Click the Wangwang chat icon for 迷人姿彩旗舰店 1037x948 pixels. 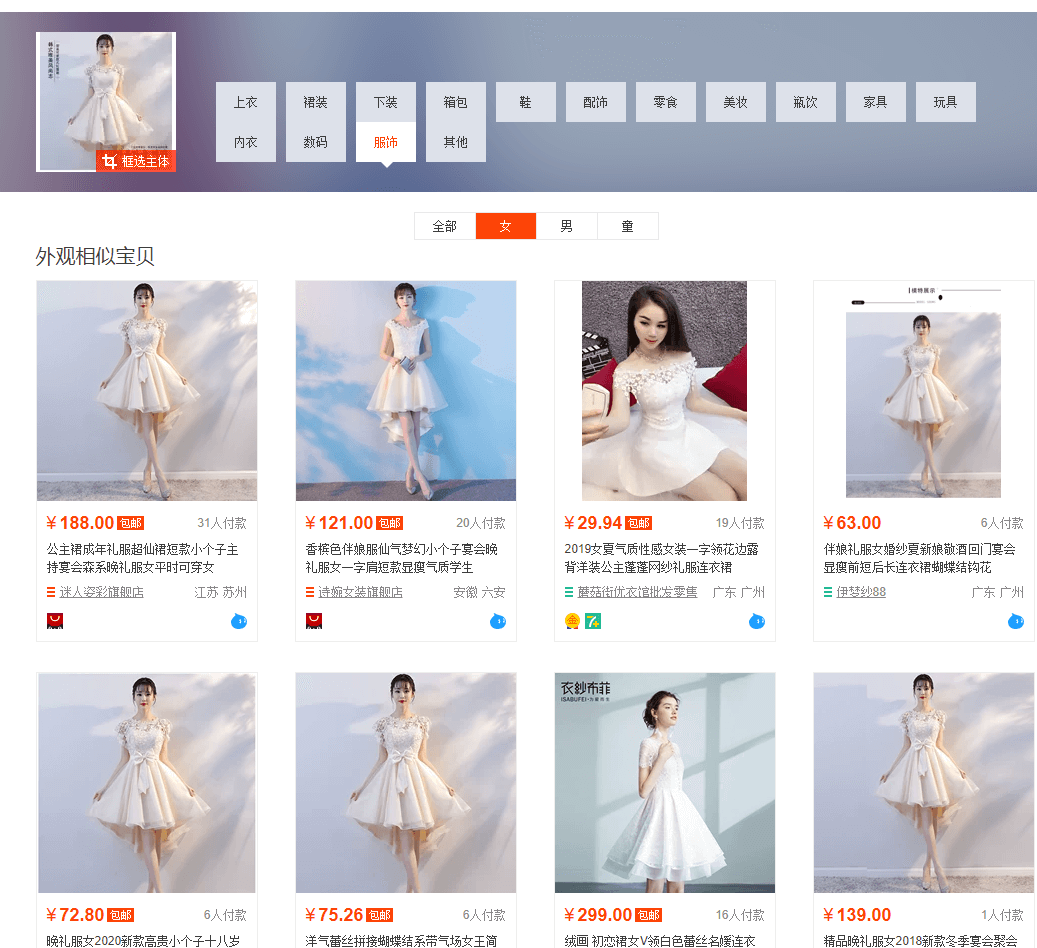point(239,621)
